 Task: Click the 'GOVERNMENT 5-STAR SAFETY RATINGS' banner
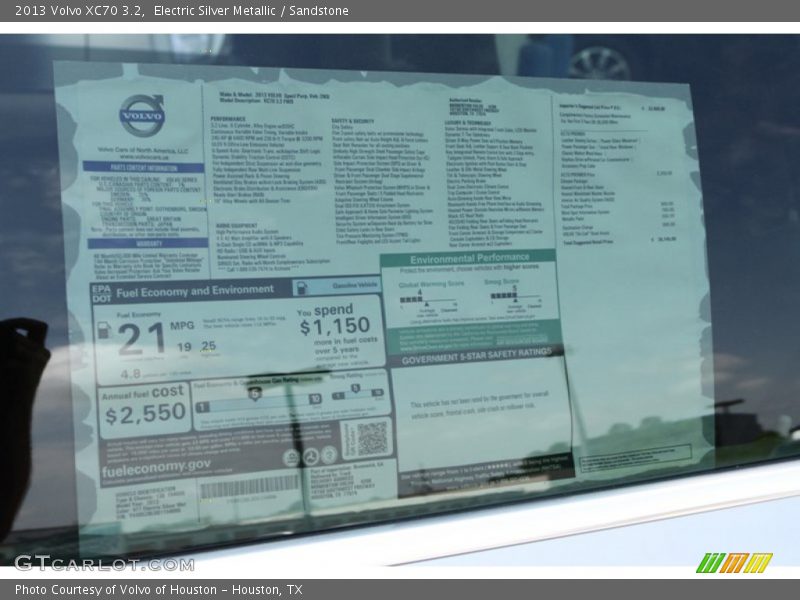[477, 356]
